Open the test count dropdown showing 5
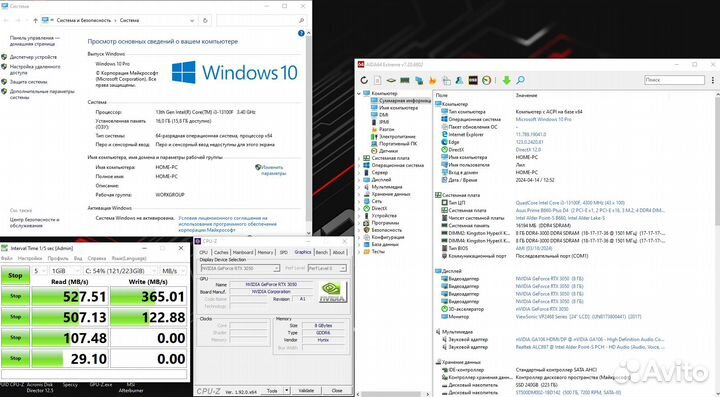720x397 pixels. click(x=39, y=271)
